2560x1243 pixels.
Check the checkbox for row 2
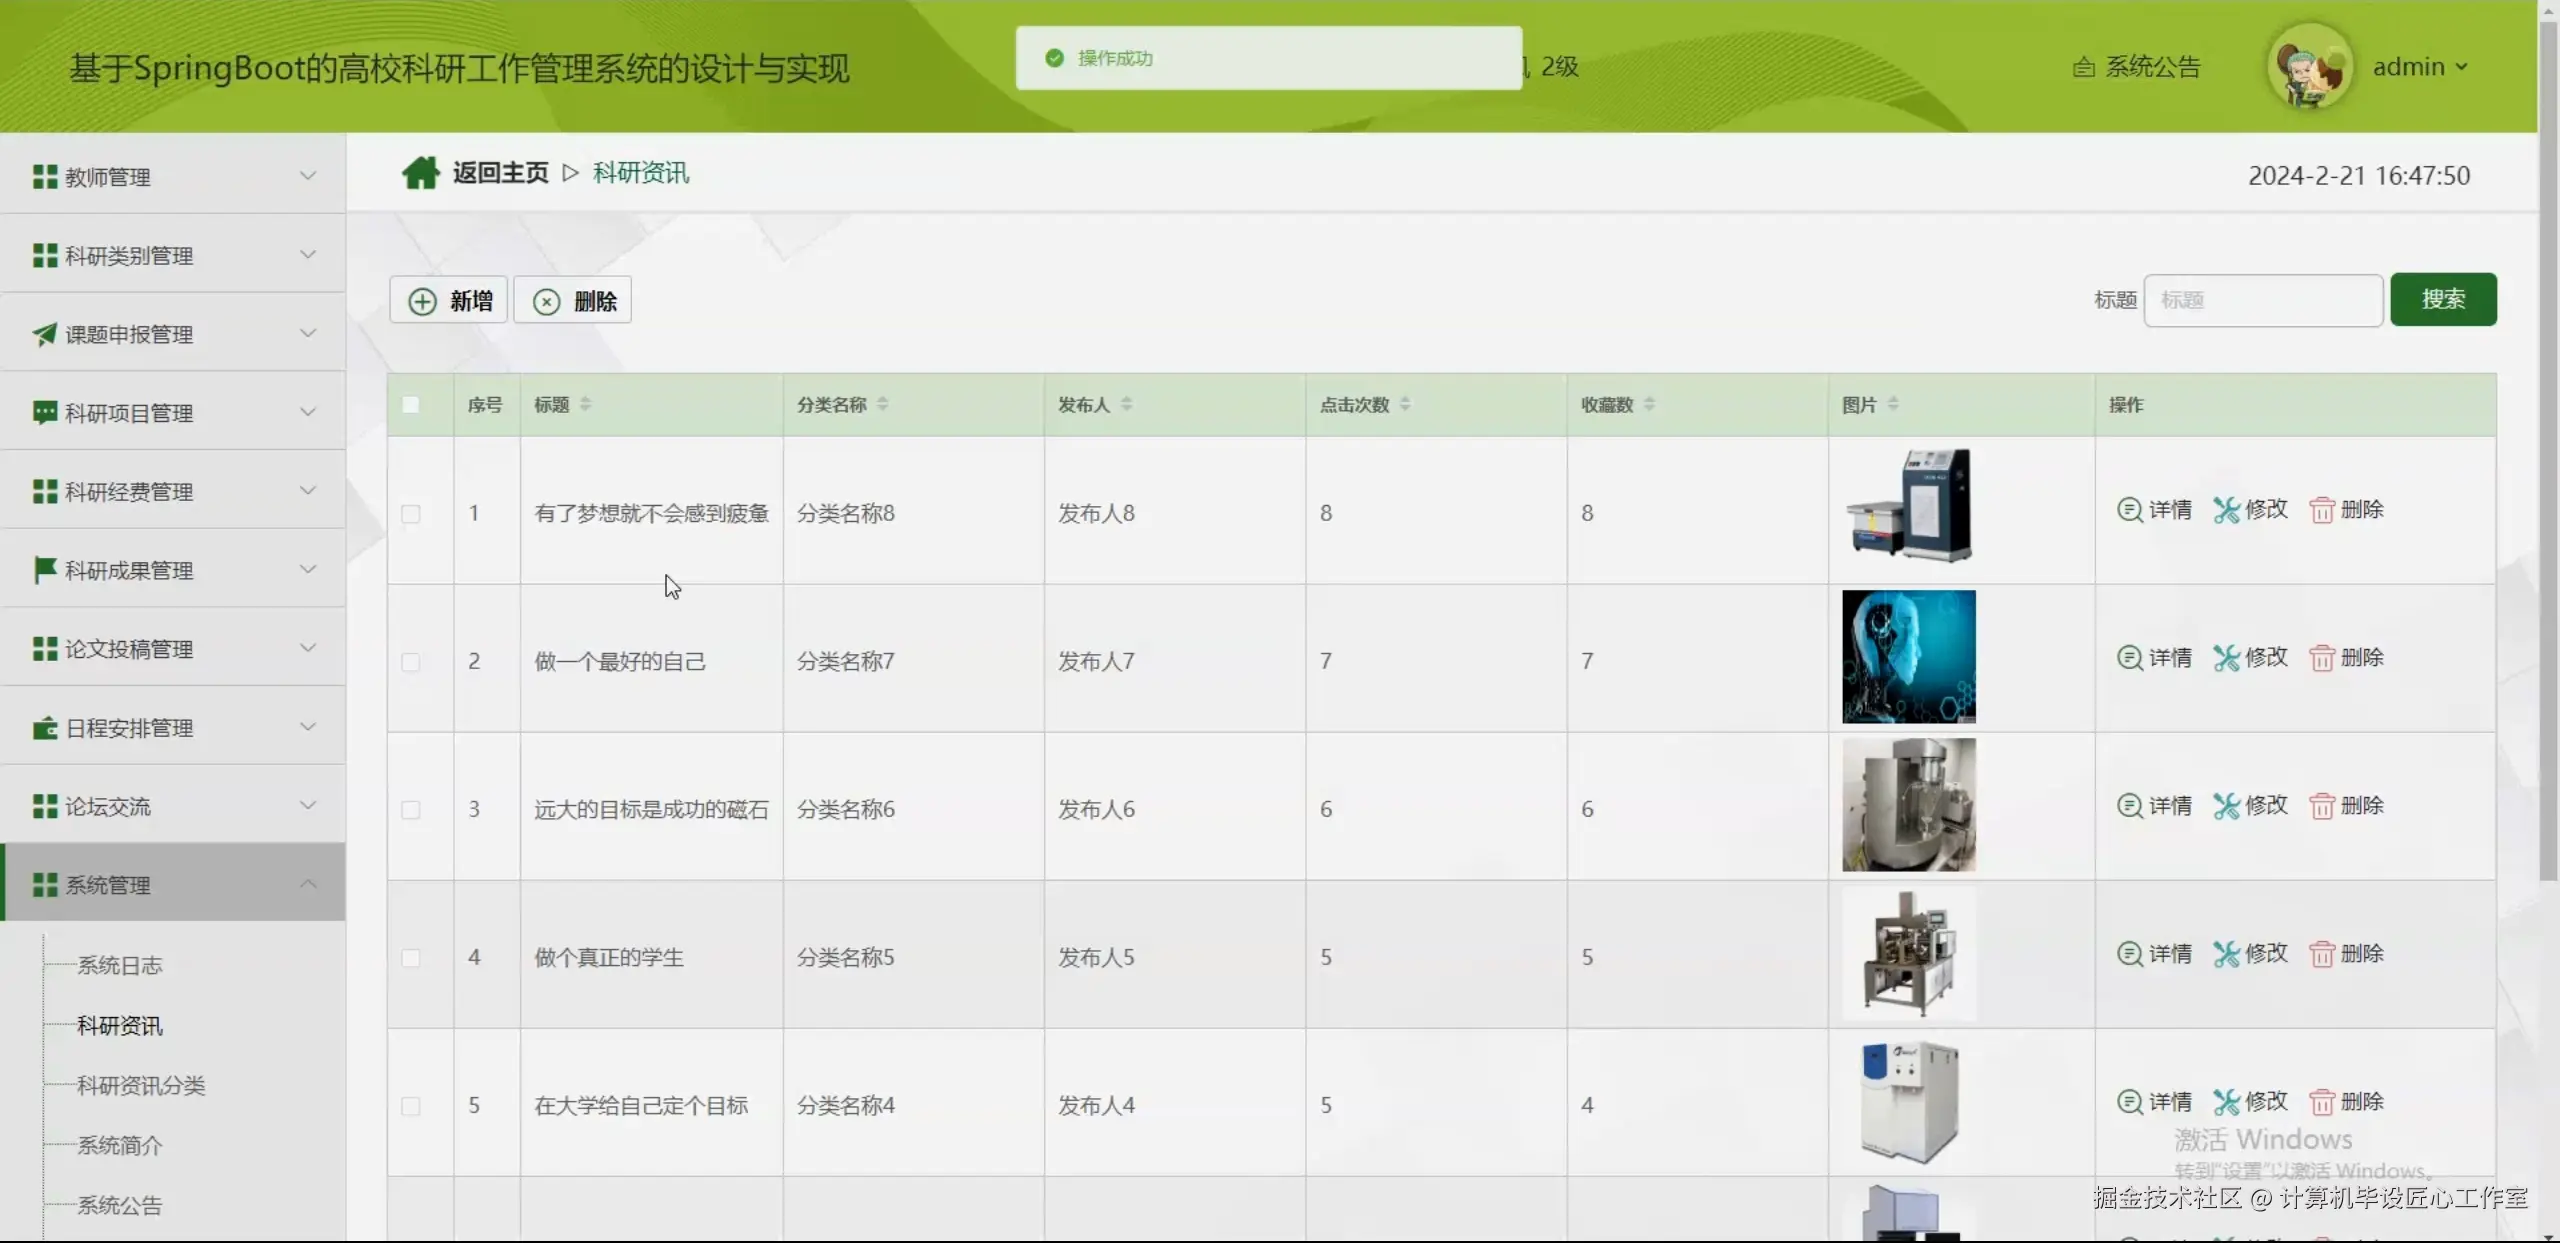click(x=411, y=662)
